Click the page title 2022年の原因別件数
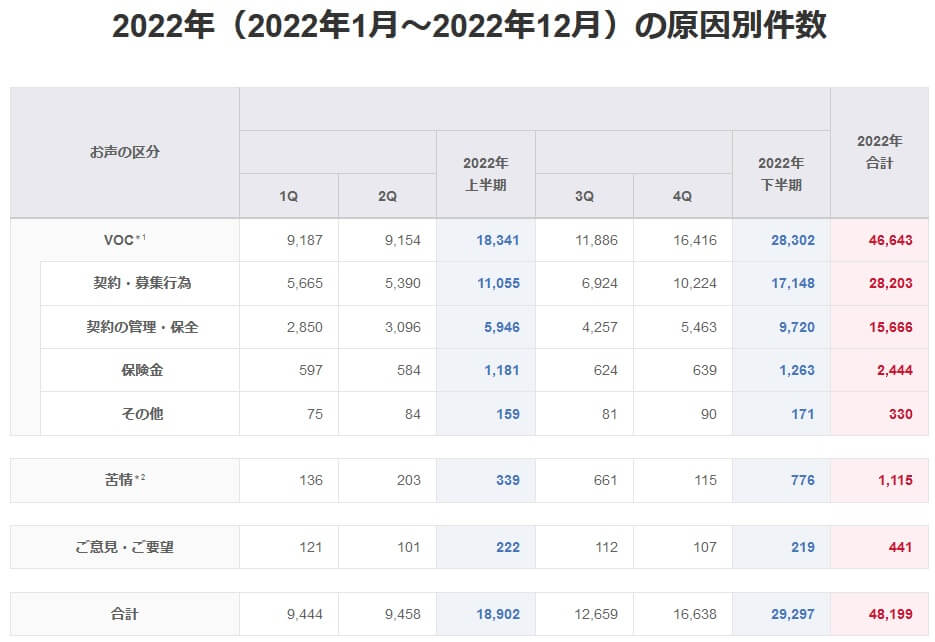 pyautogui.click(x=469, y=26)
